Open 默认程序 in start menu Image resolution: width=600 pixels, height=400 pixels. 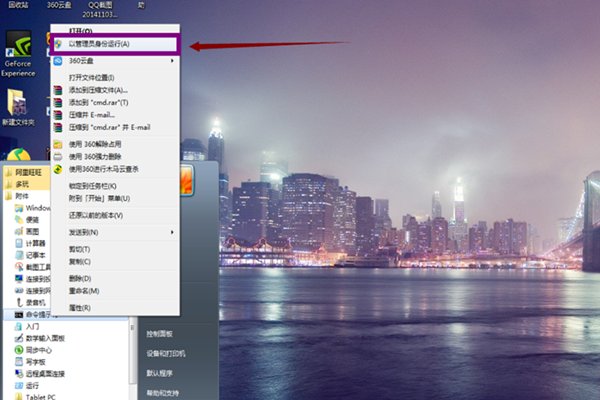tap(159, 373)
